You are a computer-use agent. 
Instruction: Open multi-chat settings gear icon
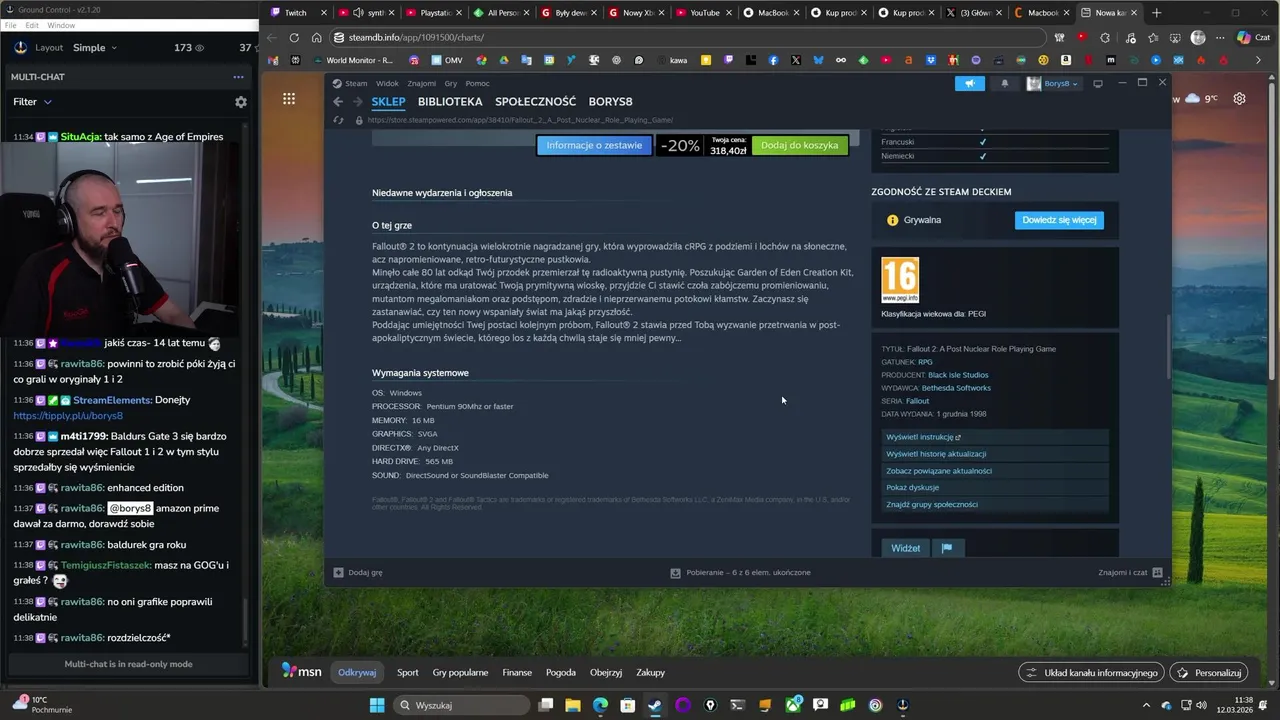(x=240, y=102)
